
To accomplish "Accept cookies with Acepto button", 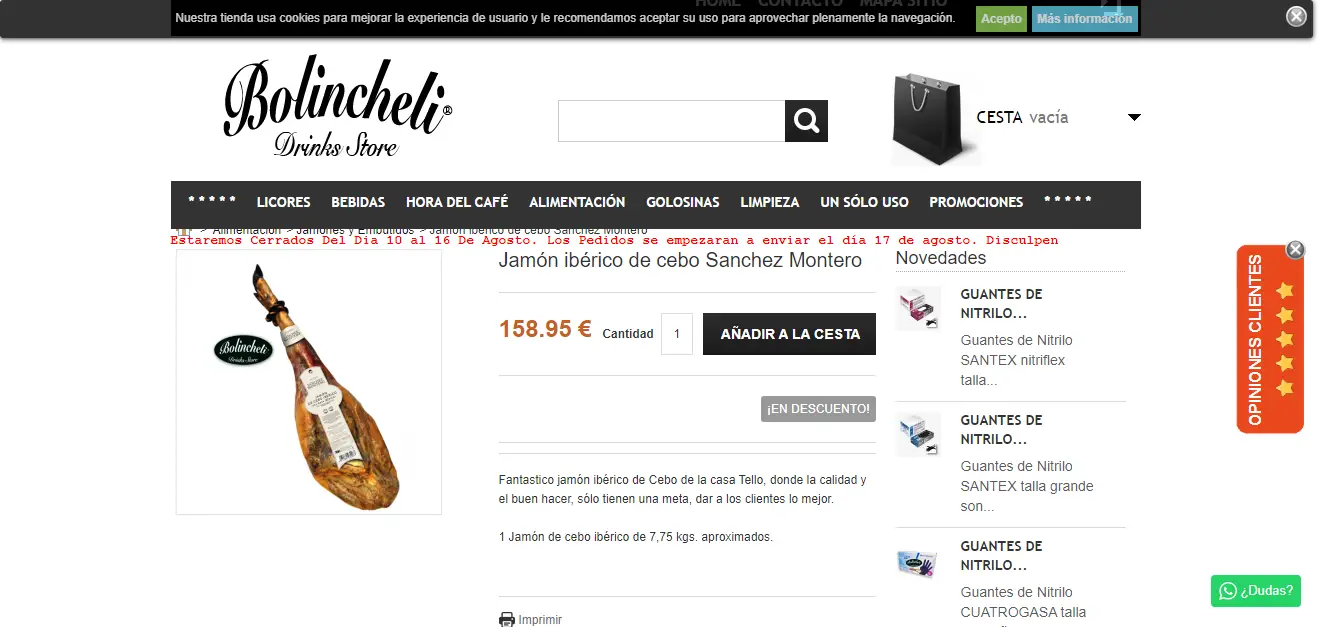I will (1001, 19).
